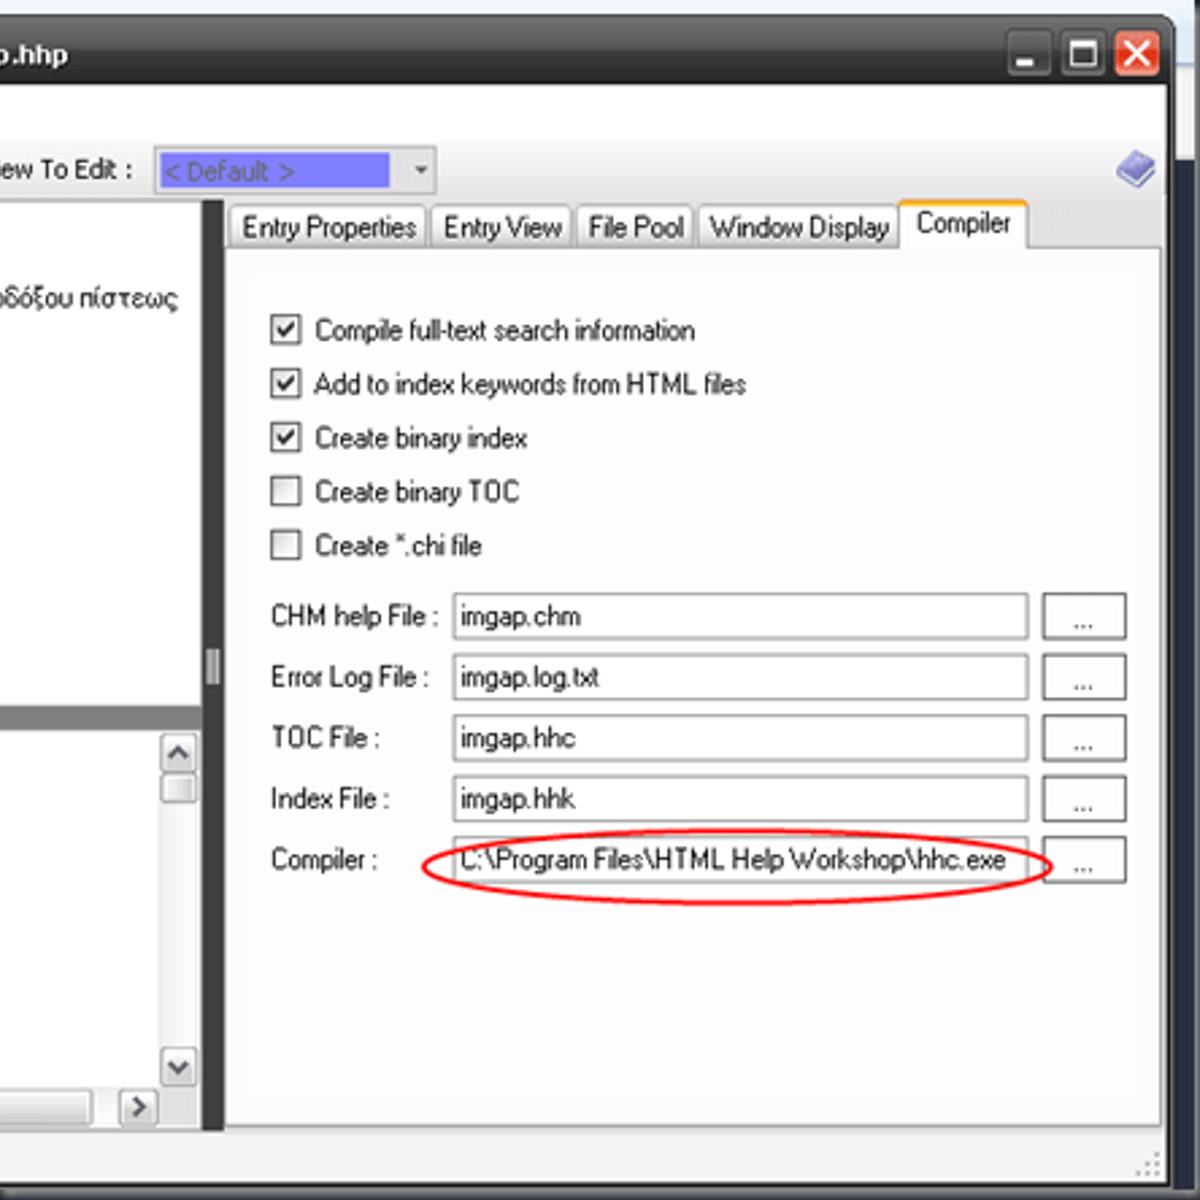The width and height of the screenshot is (1200, 1200).
Task: Click the scroll up arrow in left panel
Action: [x=179, y=753]
